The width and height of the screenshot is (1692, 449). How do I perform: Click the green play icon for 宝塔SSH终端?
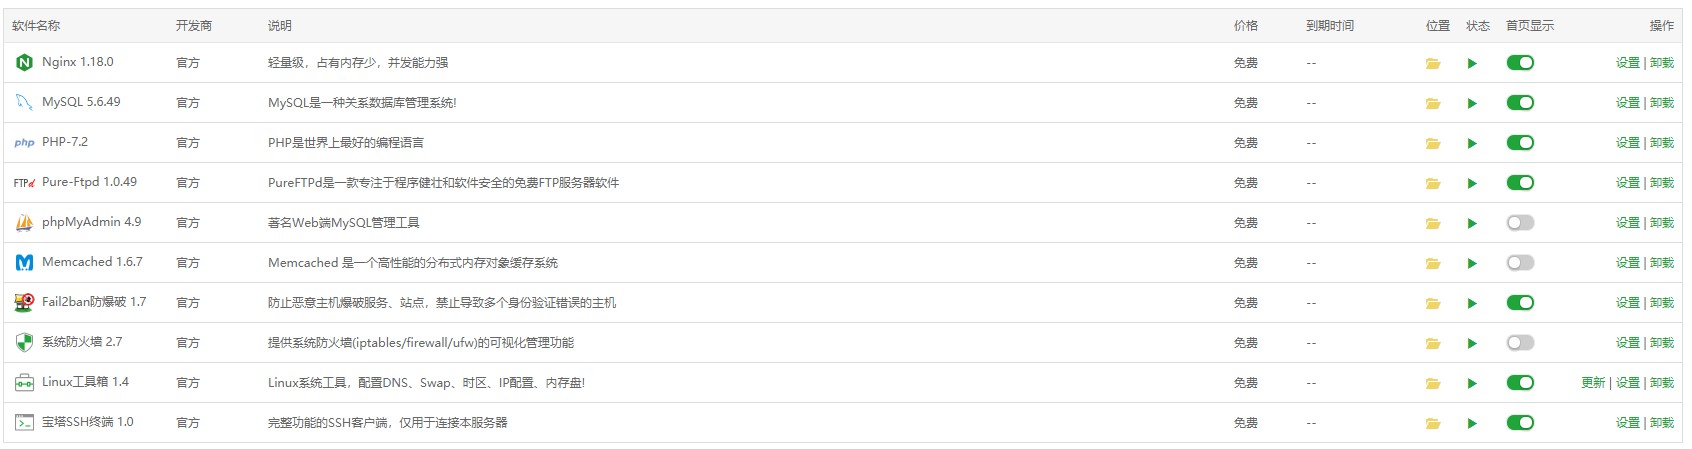1472,423
